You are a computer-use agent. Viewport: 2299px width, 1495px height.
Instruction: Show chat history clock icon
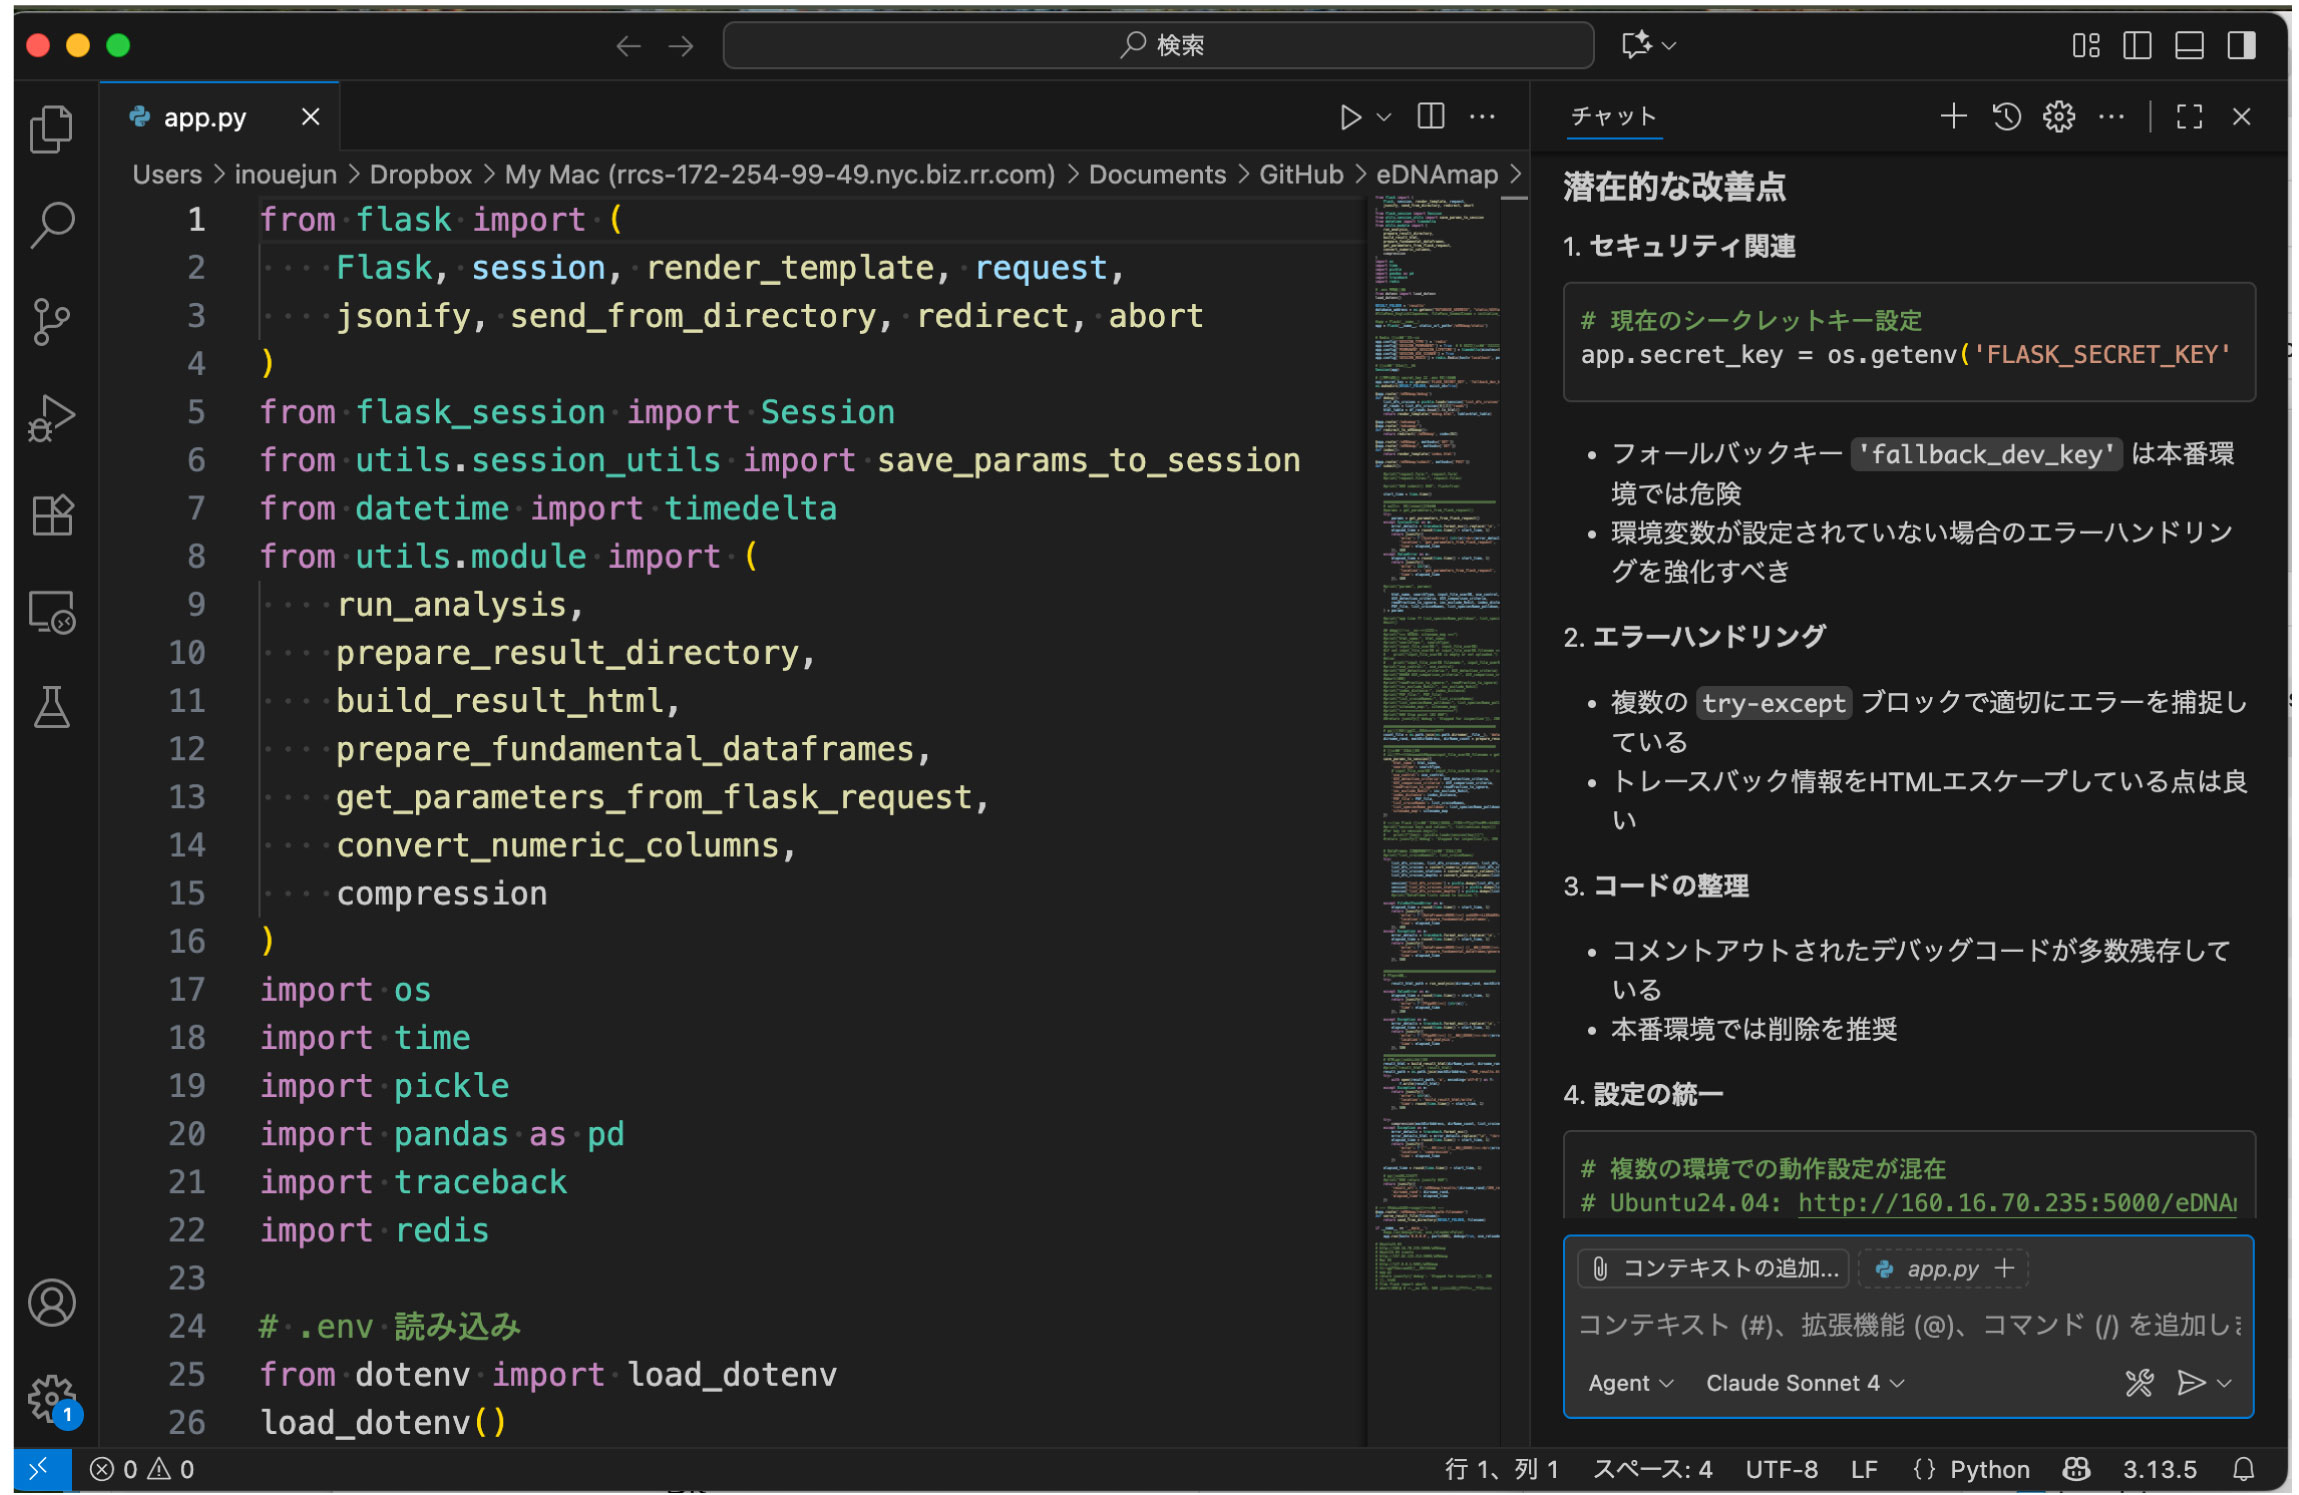coord(2006,117)
